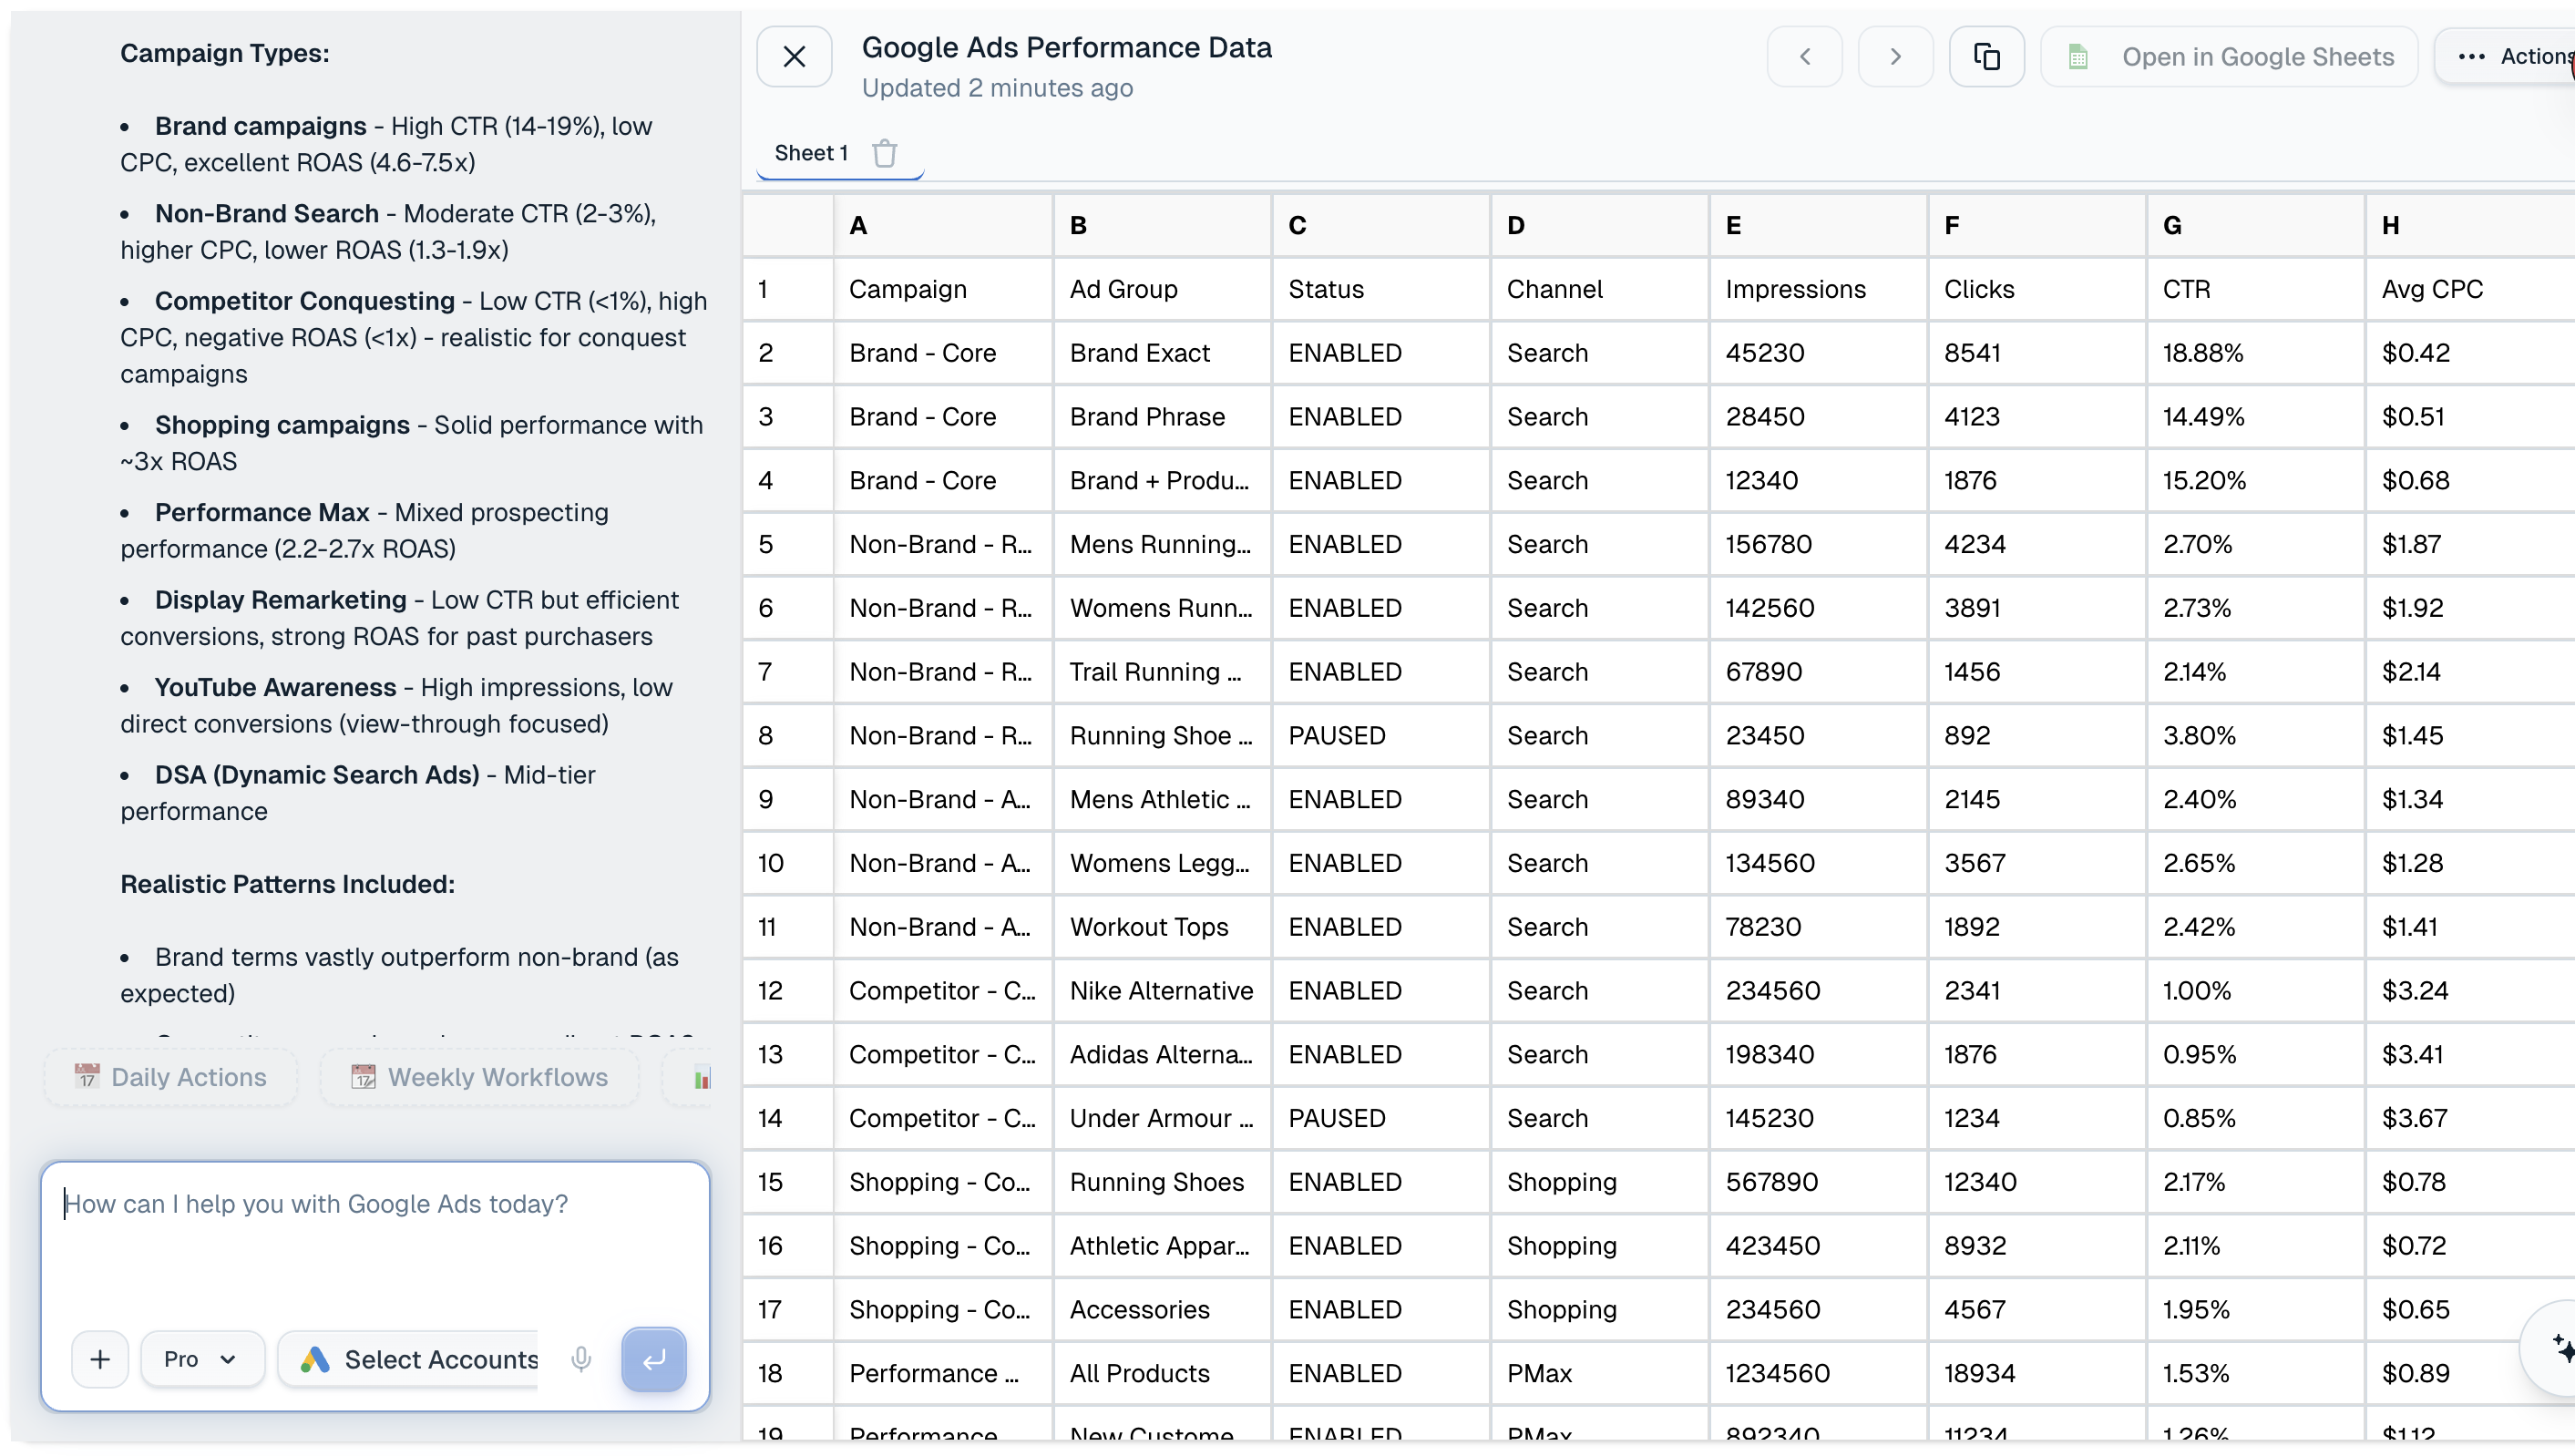Close the spreadsheet panel

pos(793,56)
